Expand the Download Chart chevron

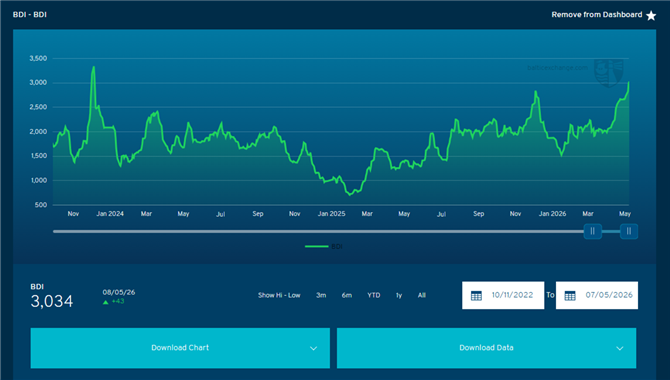point(313,348)
